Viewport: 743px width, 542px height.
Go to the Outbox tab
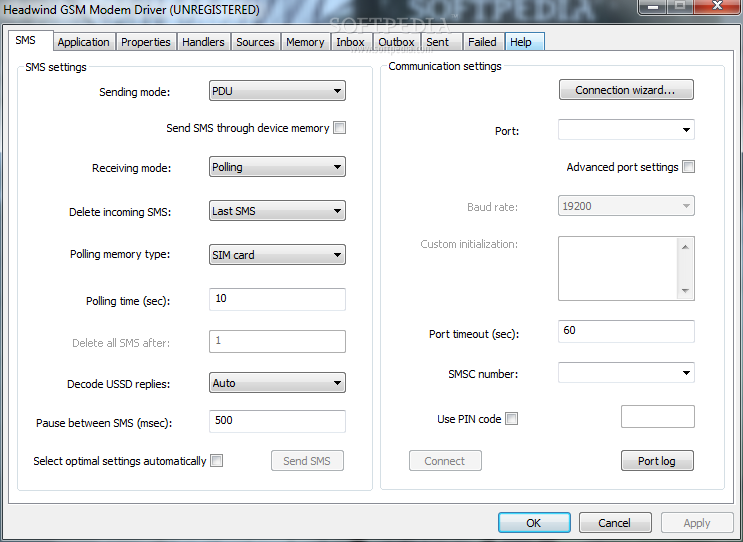(396, 42)
